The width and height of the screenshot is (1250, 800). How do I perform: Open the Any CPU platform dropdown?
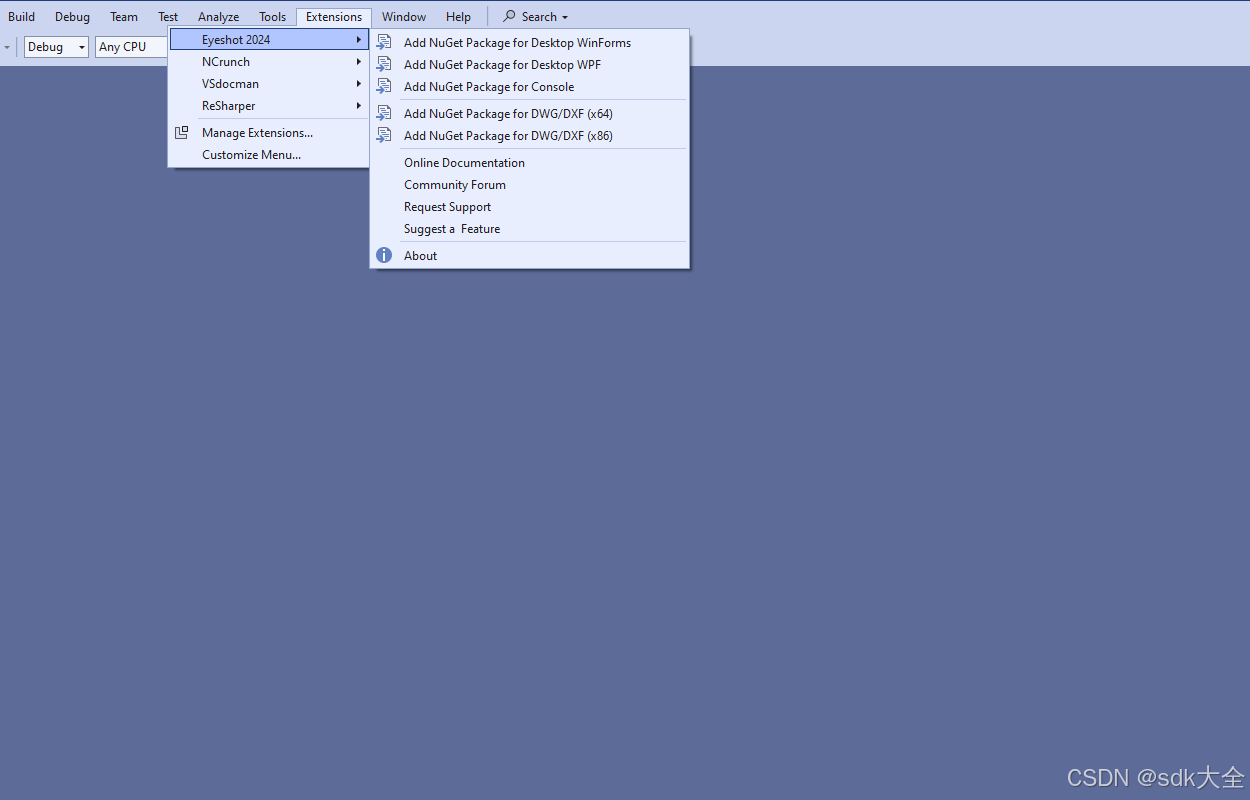[131, 47]
